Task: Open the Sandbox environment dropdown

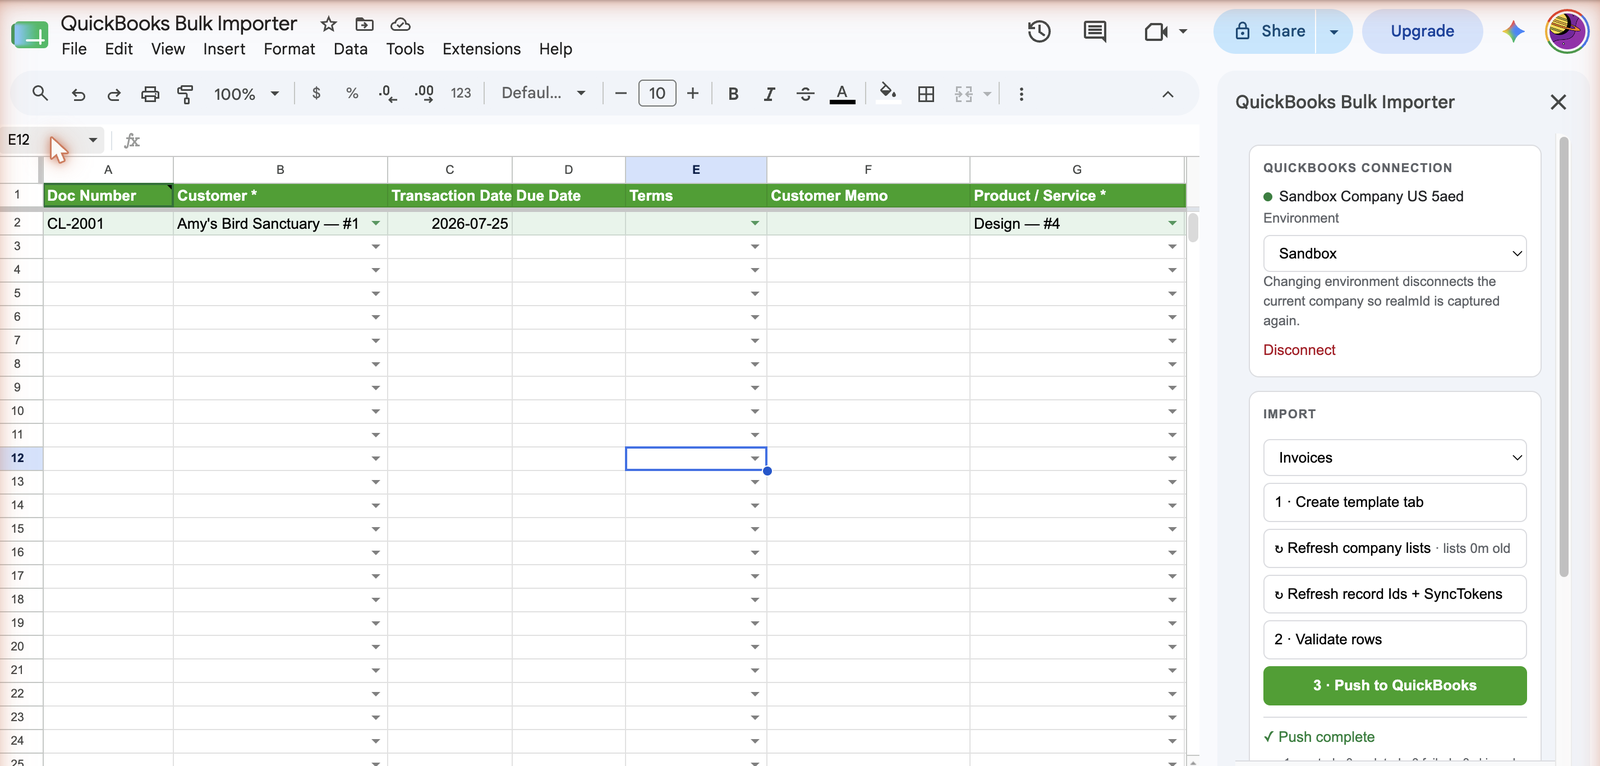Action: tap(1395, 254)
